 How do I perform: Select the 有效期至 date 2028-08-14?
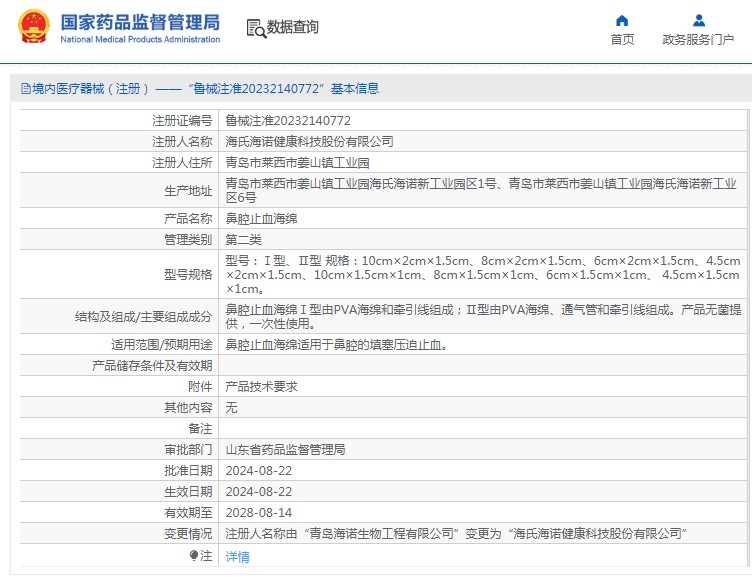[x=258, y=512]
